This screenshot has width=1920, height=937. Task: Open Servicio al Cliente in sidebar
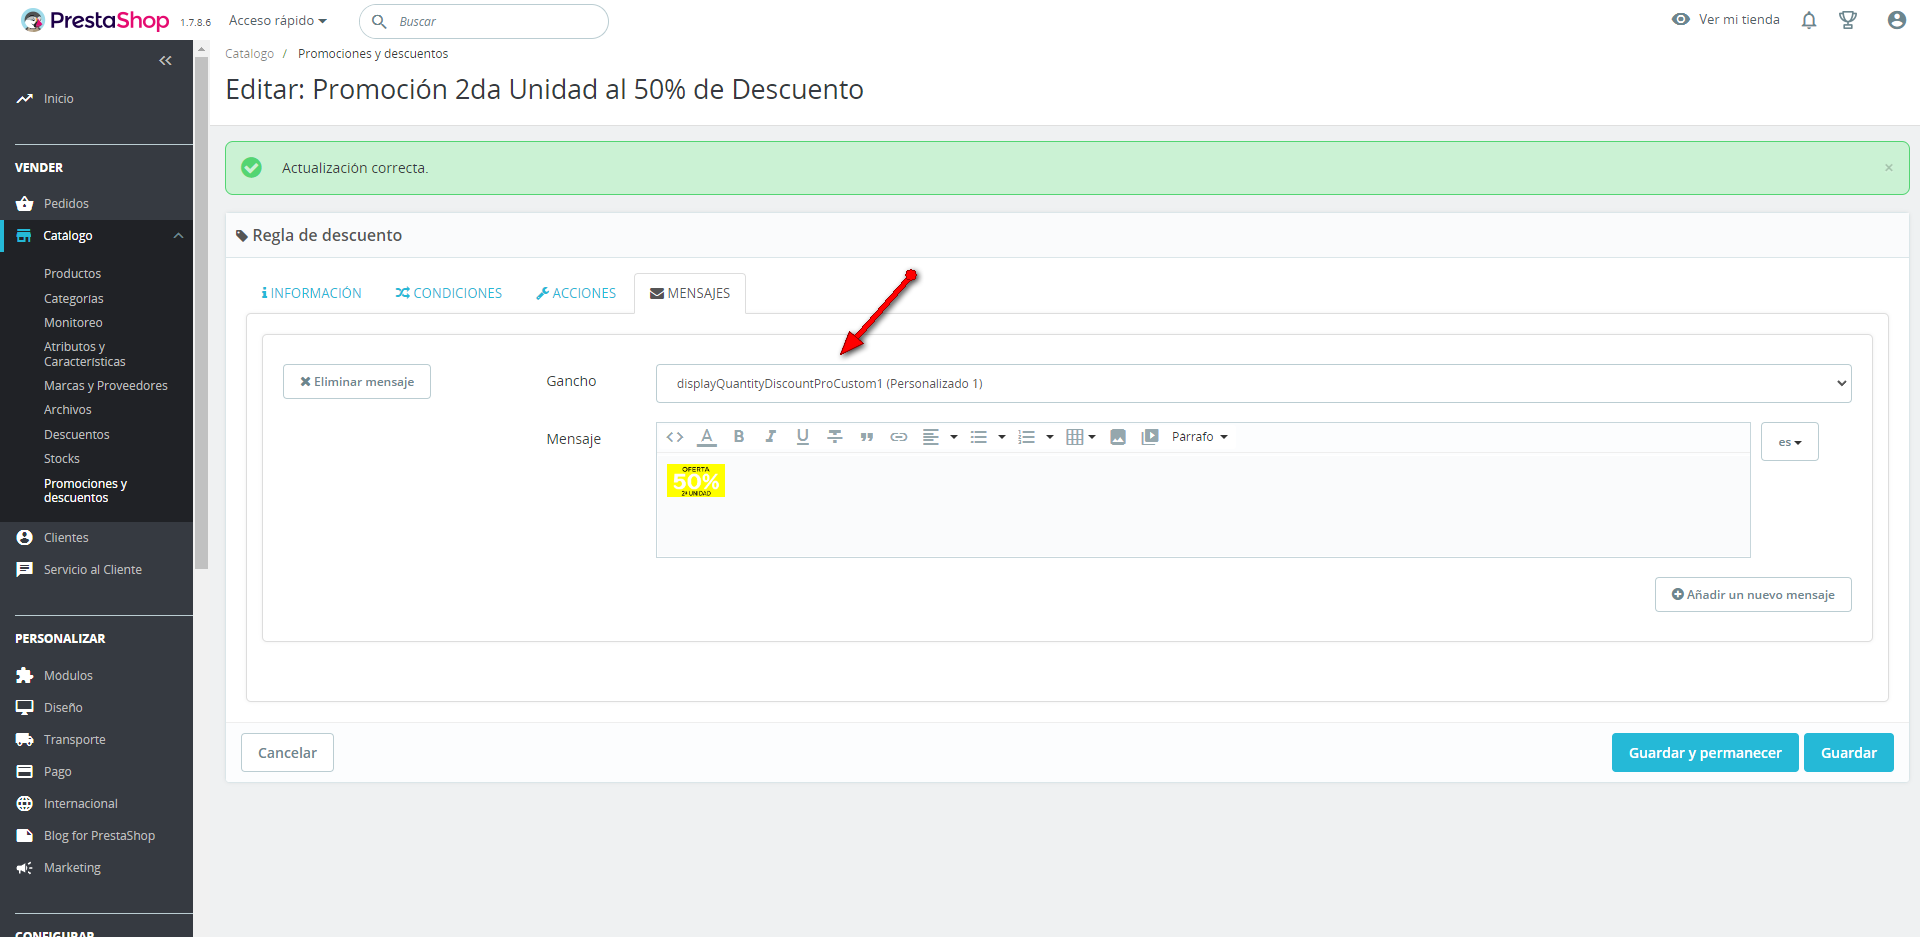coord(93,570)
